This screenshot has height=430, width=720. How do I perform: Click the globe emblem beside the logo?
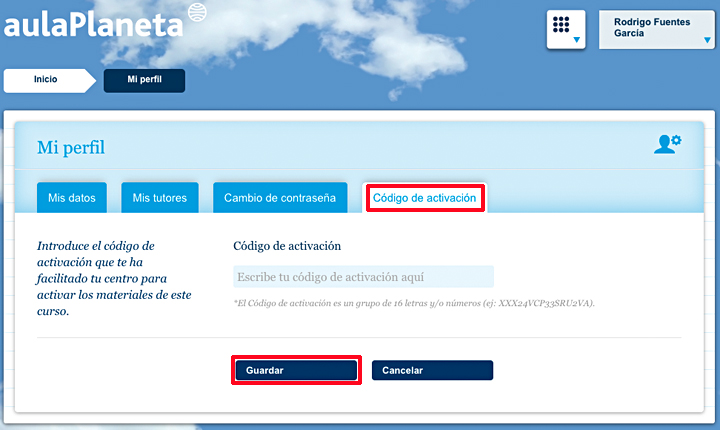[x=197, y=10]
